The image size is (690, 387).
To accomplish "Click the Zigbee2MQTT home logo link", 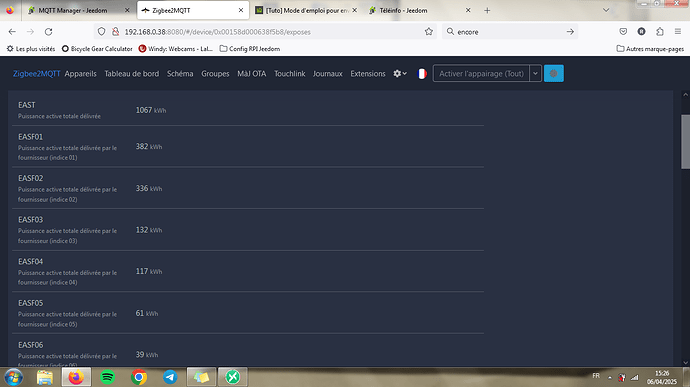I will coord(36,74).
